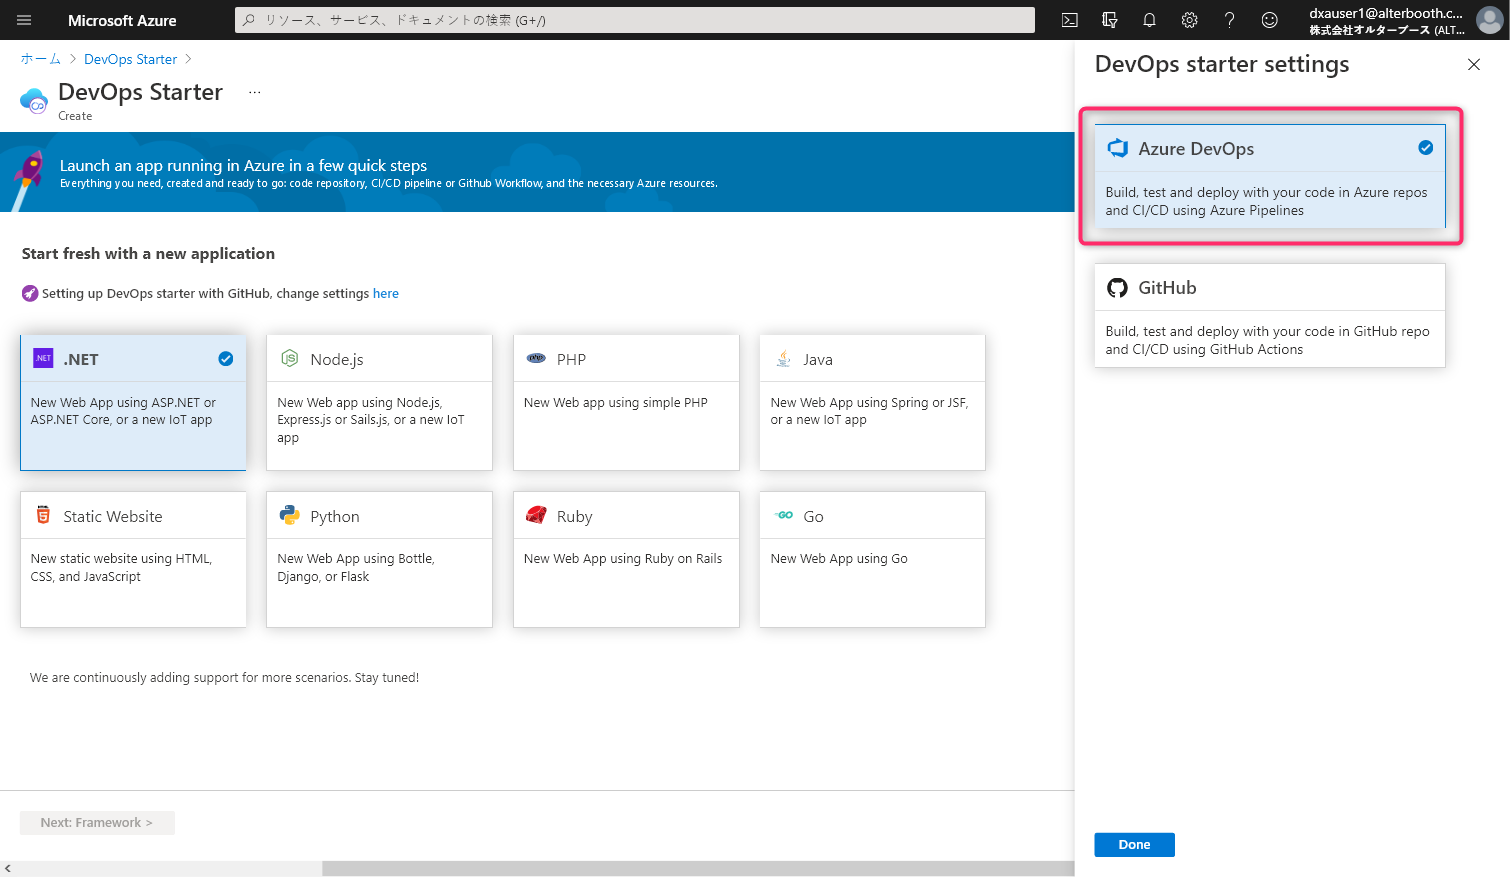Screen dimensions: 1510x877
Task: Click 'New Web App using Go' description
Action: tap(839, 558)
